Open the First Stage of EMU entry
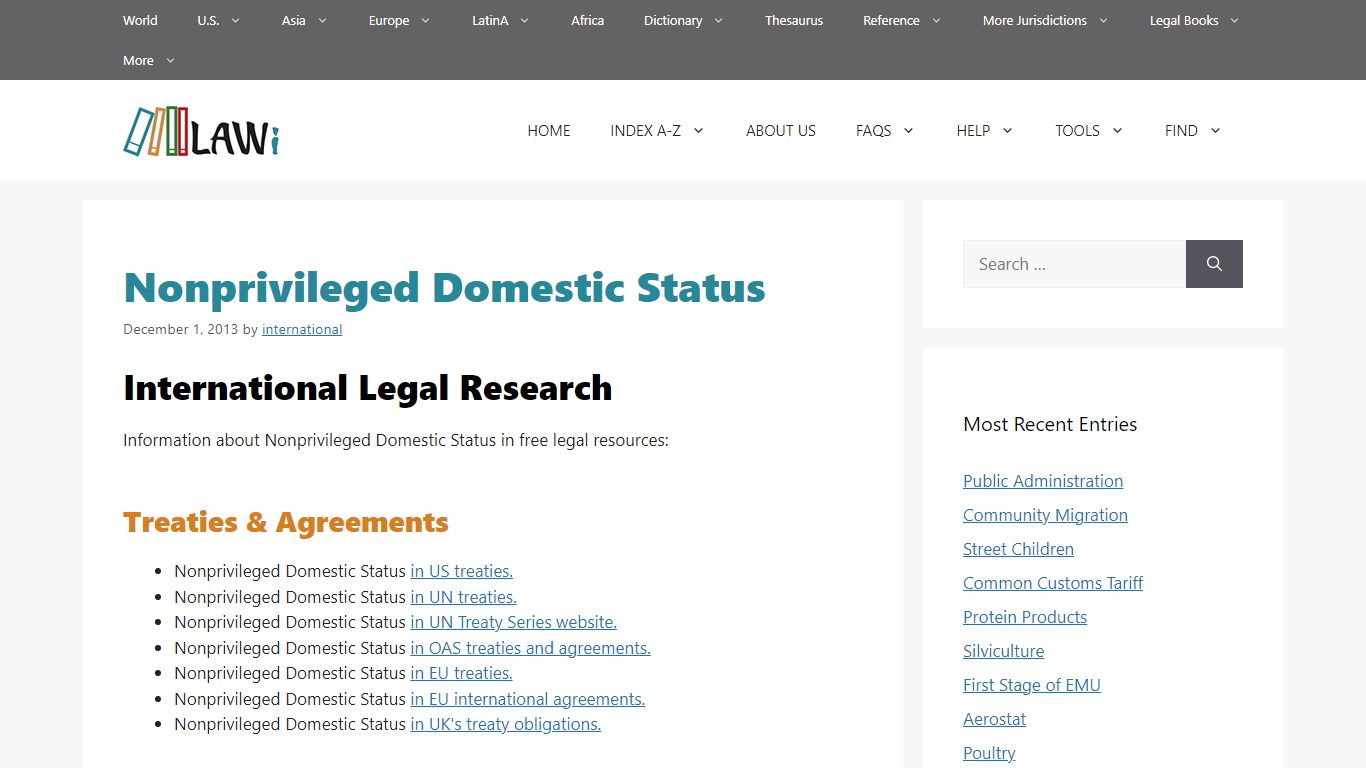The height and width of the screenshot is (768, 1366). pyautogui.click(x=1032, y=685)
